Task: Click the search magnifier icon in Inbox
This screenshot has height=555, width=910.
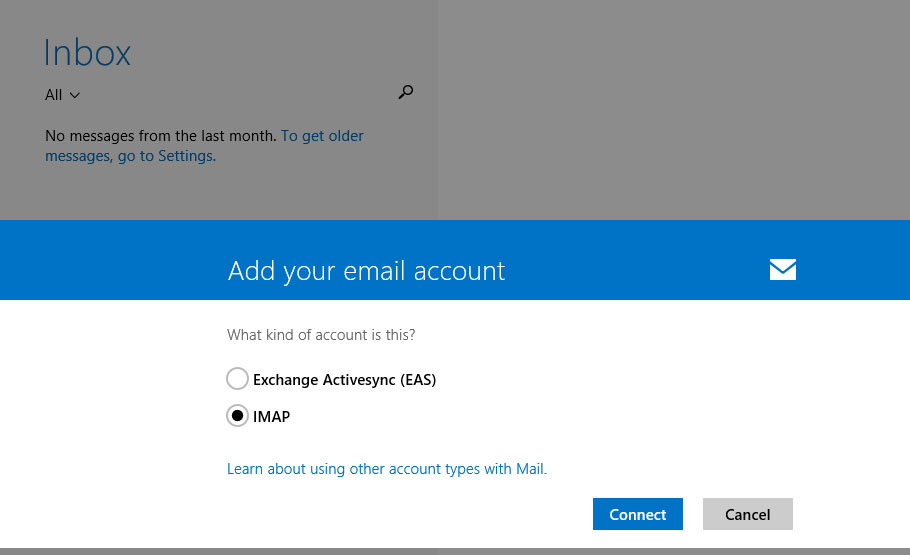Action: [405, 92]
